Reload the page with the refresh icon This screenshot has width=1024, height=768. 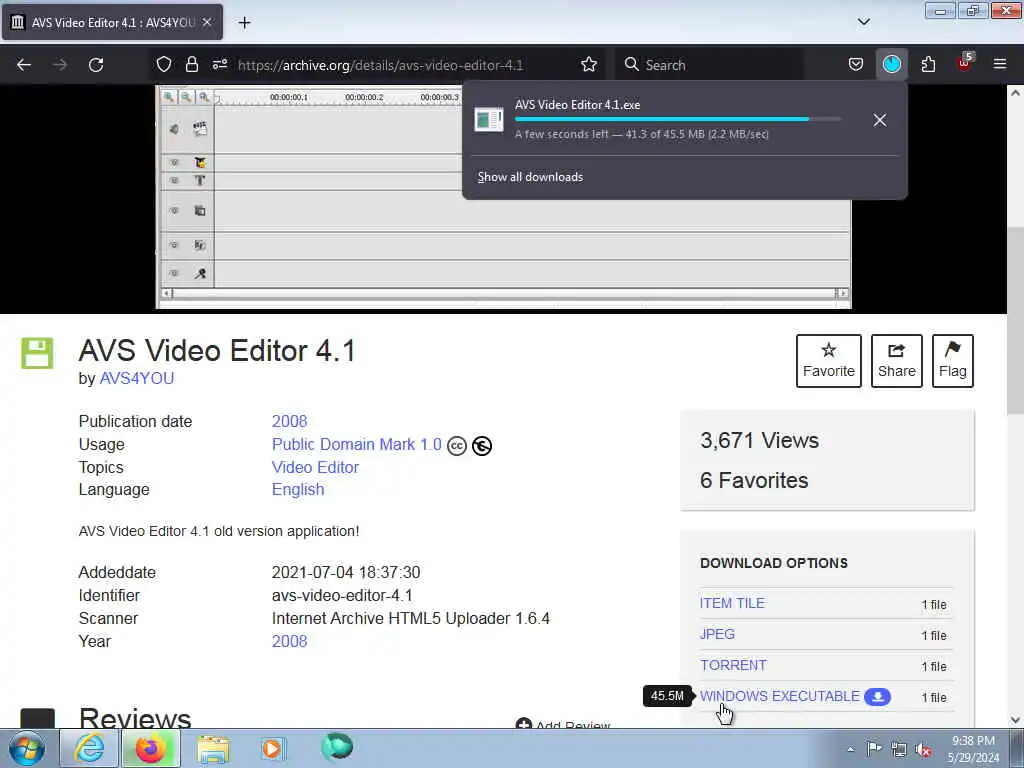point(96,65)
